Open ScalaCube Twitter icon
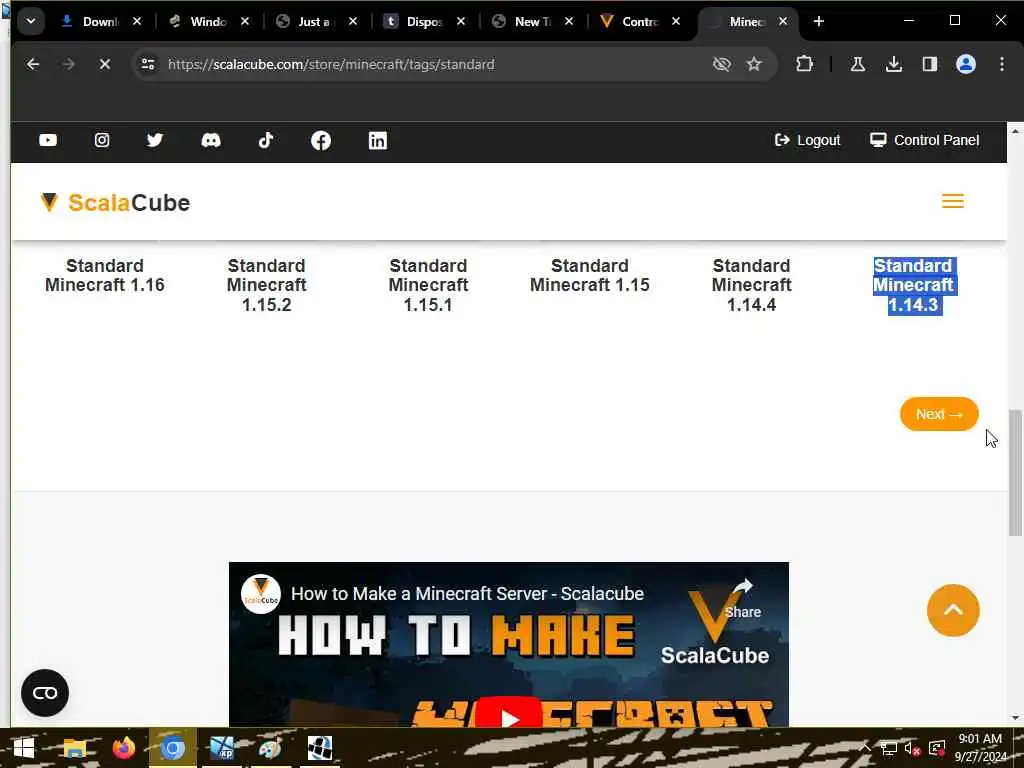 click(155, 140)
